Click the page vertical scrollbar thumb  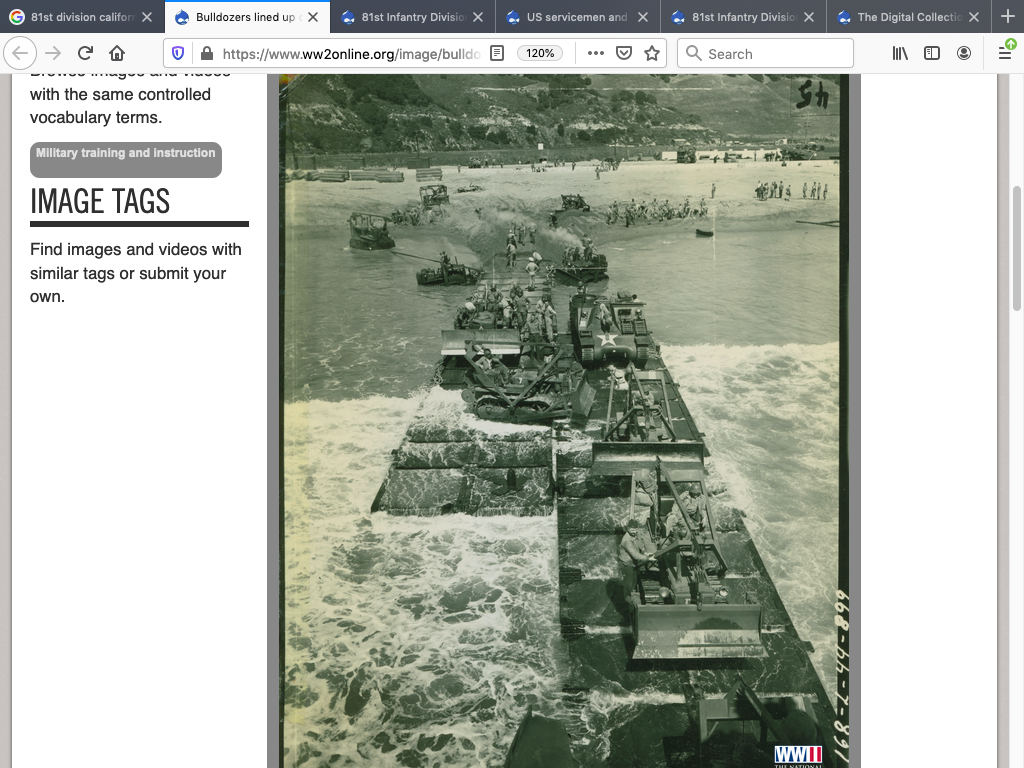point(1017,248)
